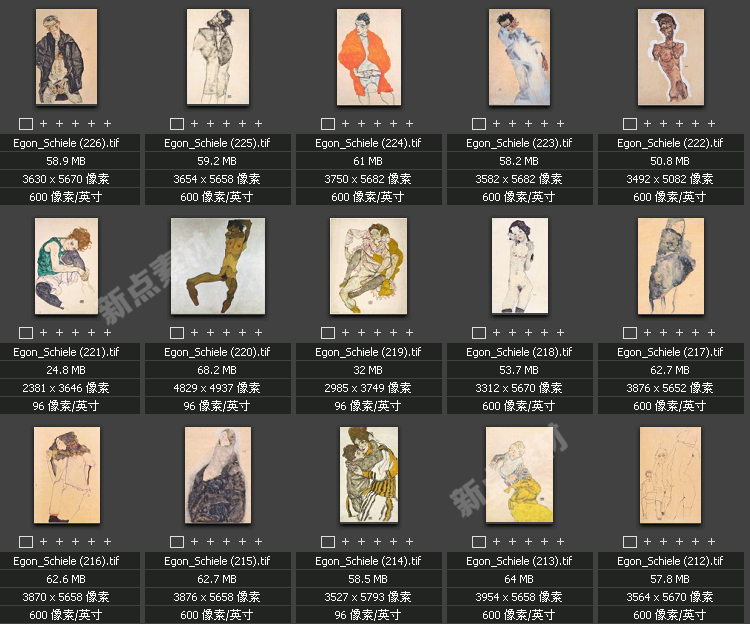Tick the checkbox under Egon_Schiele (218).tif thumbnail

coord(479,333)
